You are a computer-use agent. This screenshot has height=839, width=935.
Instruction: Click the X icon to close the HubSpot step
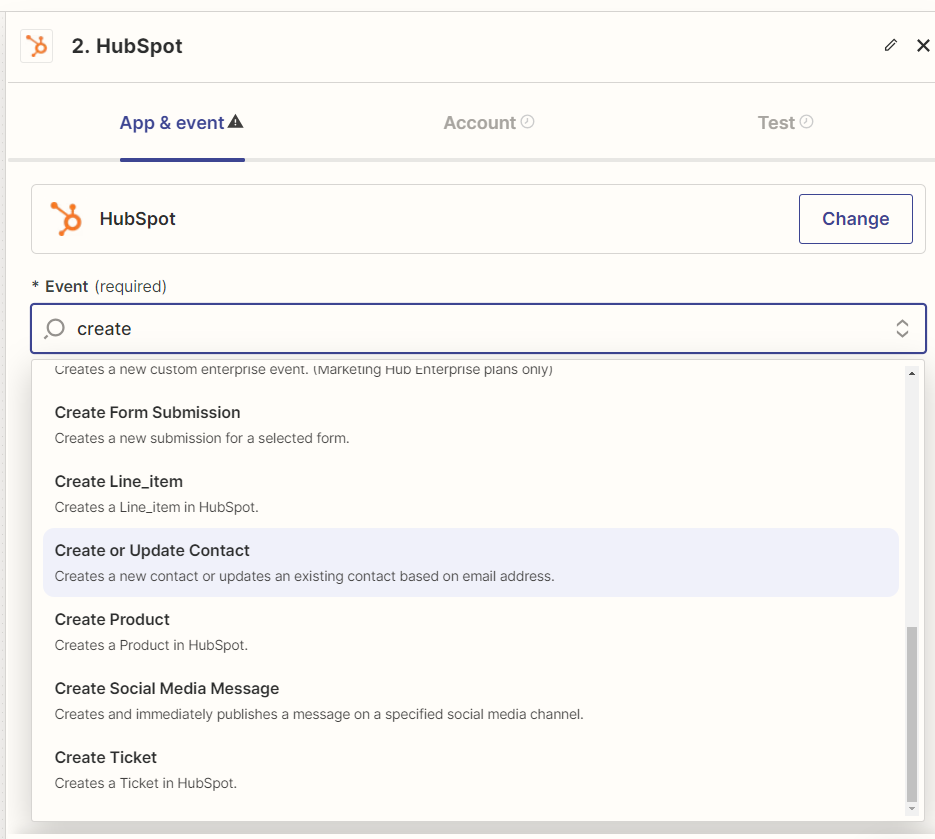point(923,45)
